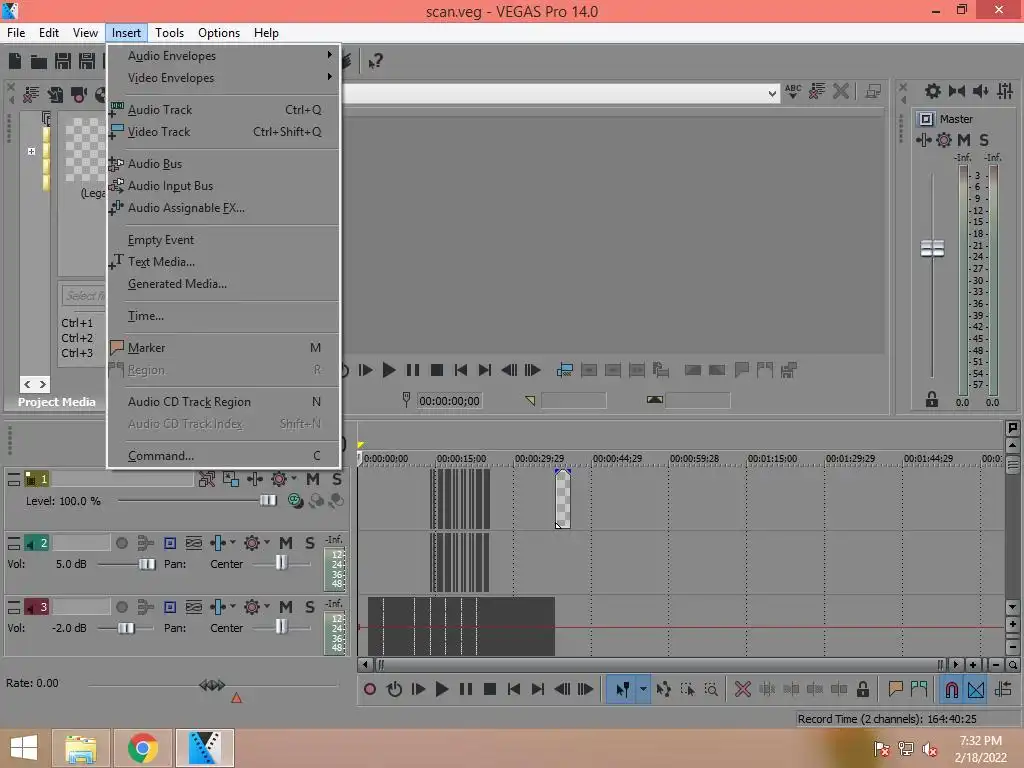Viewport: 1024px width, 768px height.
Task: Click track 1 automation settings gear
Action: click(x=279, y=479)
